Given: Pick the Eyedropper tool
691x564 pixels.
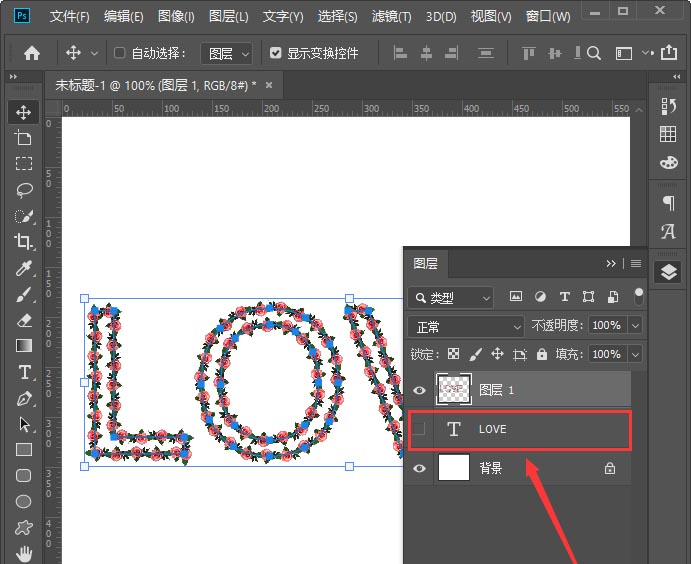Looking at the screenshot, I should point(24,268).
